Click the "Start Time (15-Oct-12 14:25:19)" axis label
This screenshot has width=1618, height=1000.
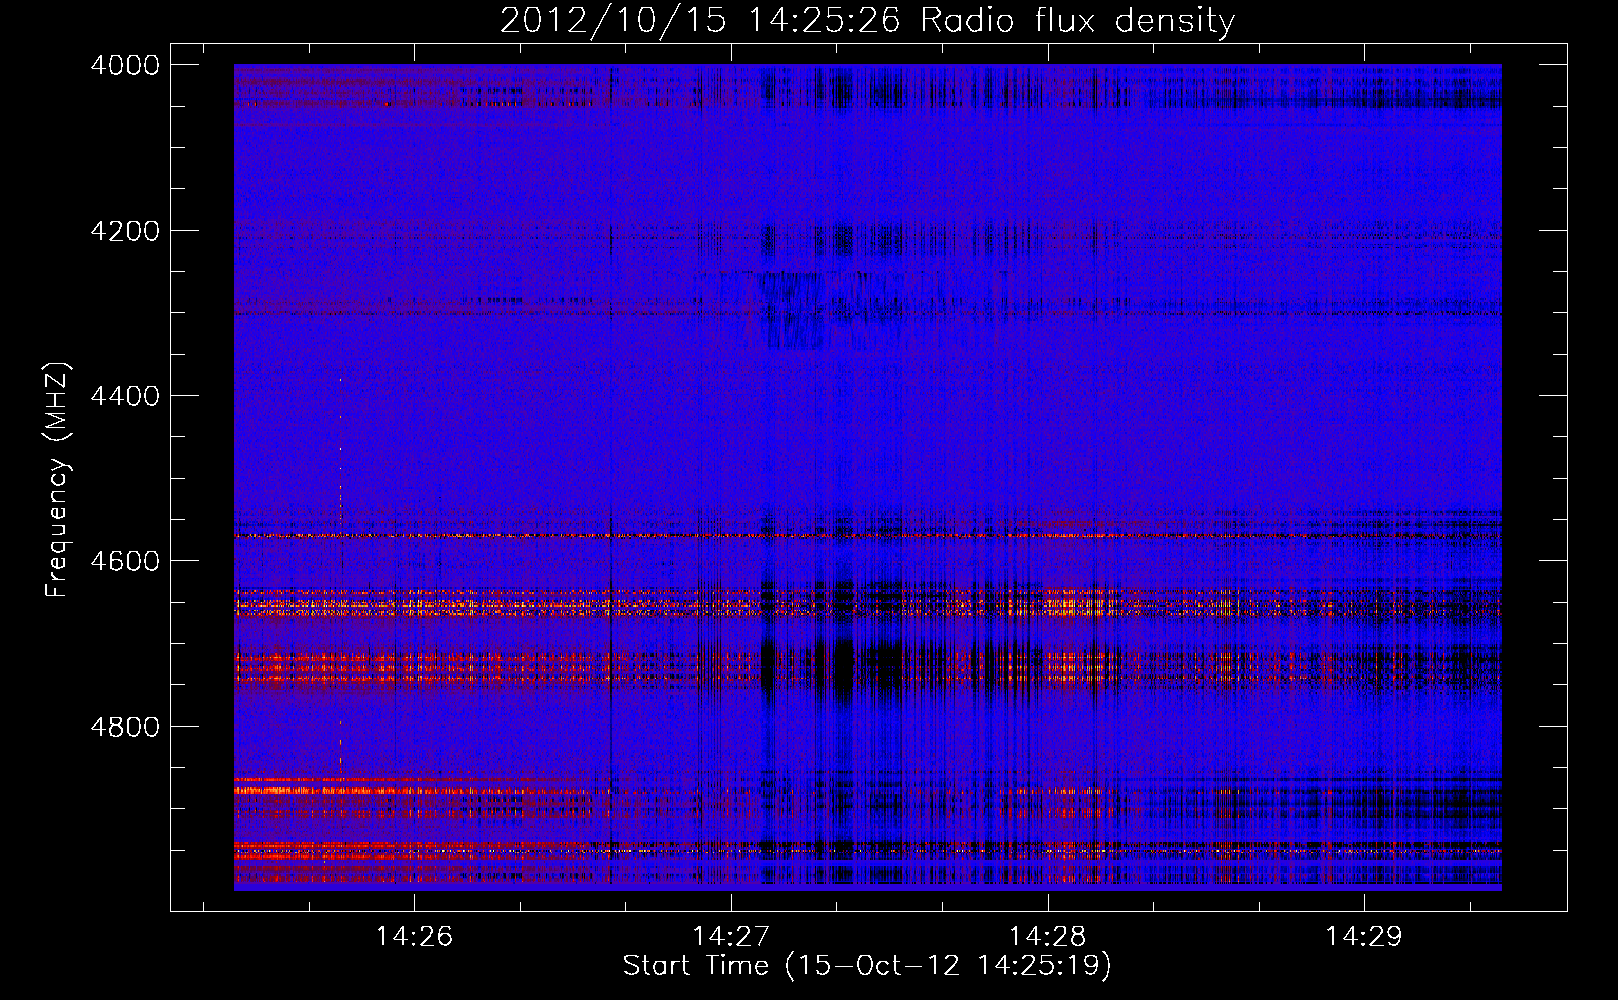[x=867, y=966]
